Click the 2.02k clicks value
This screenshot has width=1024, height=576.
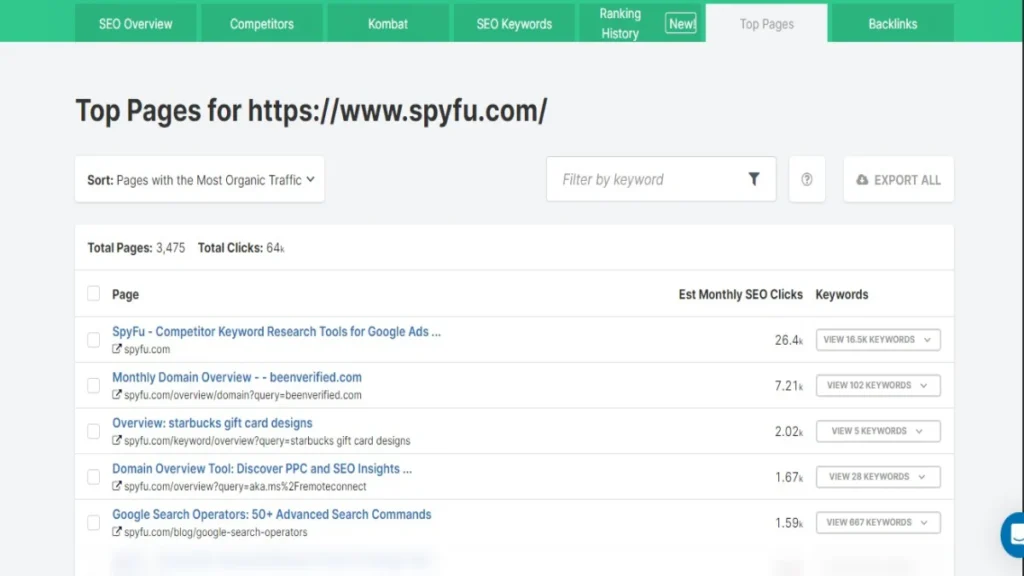[x=789, y=432]
